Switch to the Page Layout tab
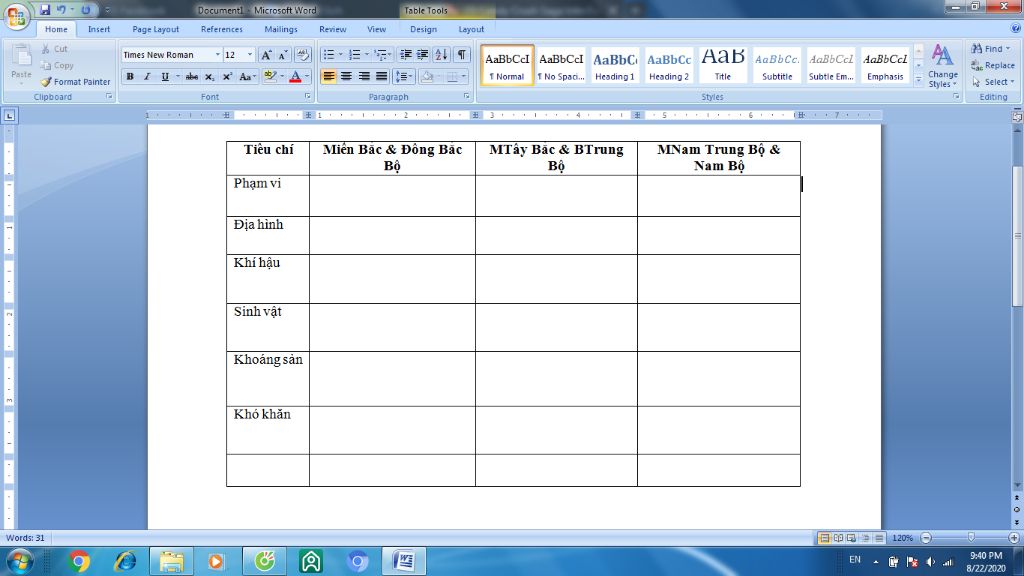This screenshot has width=1024, height=576. click(x=155, y=29)
